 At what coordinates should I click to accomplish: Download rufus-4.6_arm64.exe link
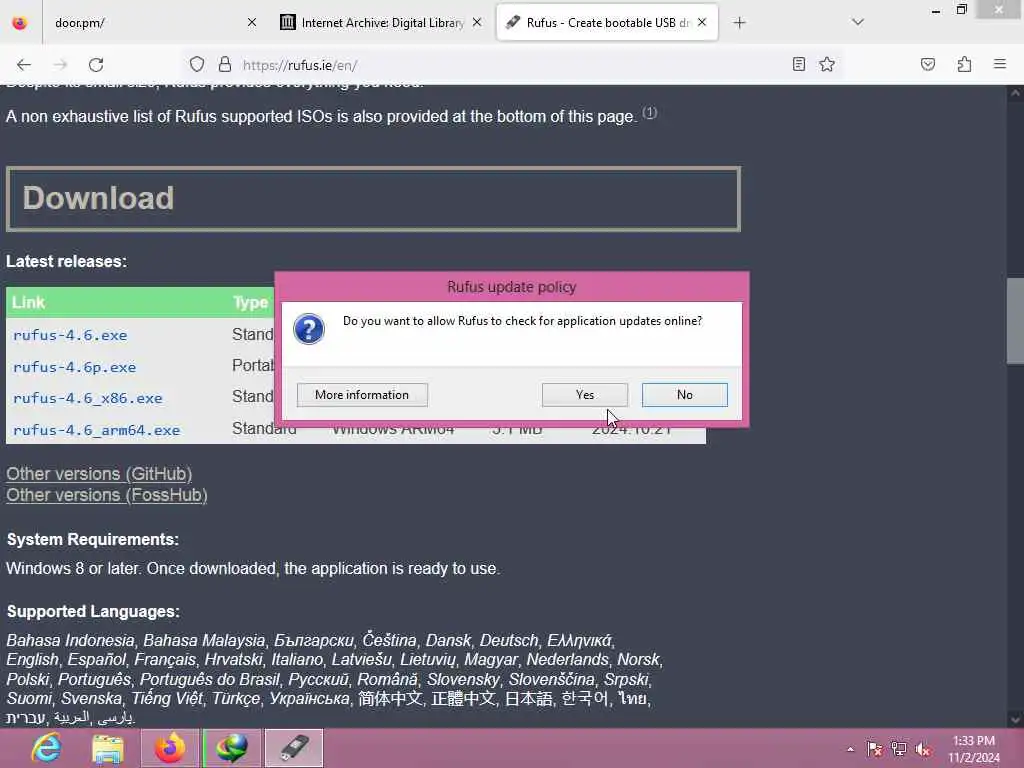pos(96,430)
